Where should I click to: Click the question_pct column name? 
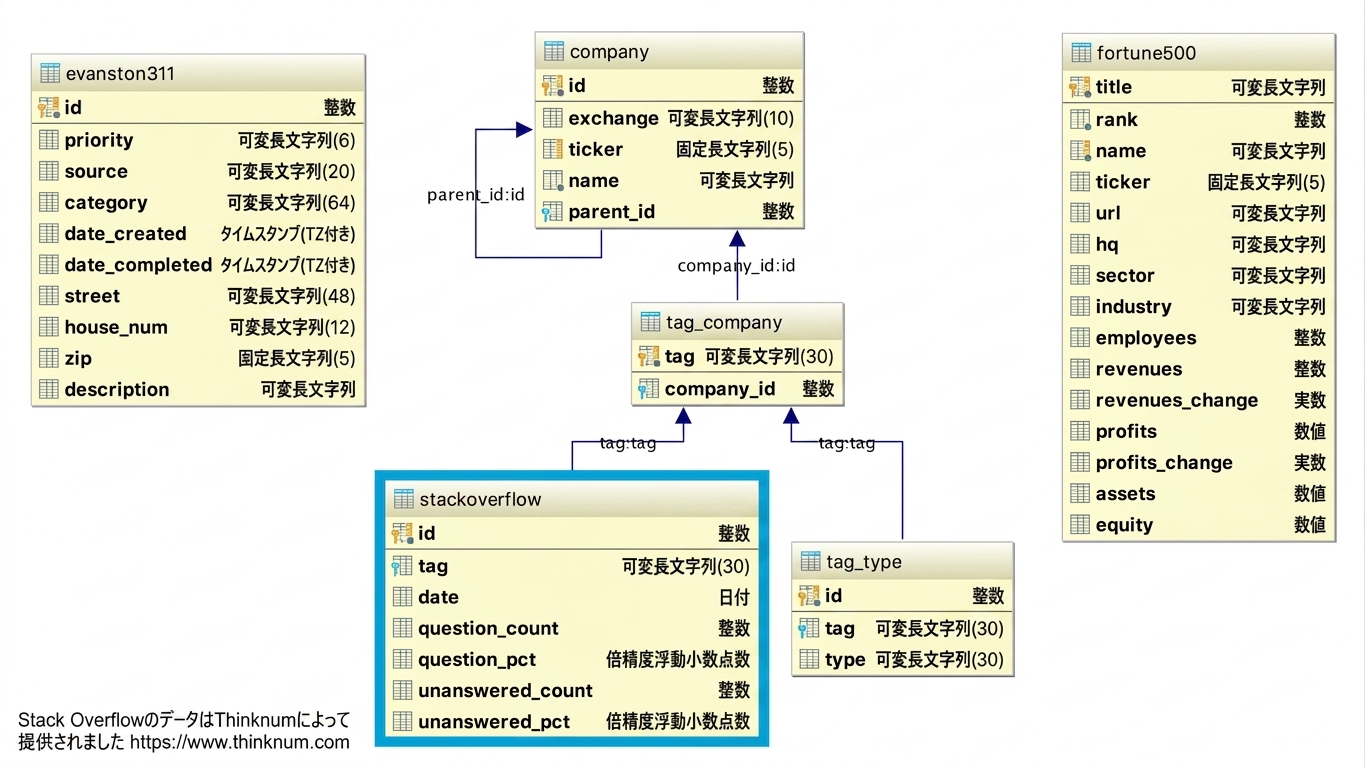click(477, 660)
